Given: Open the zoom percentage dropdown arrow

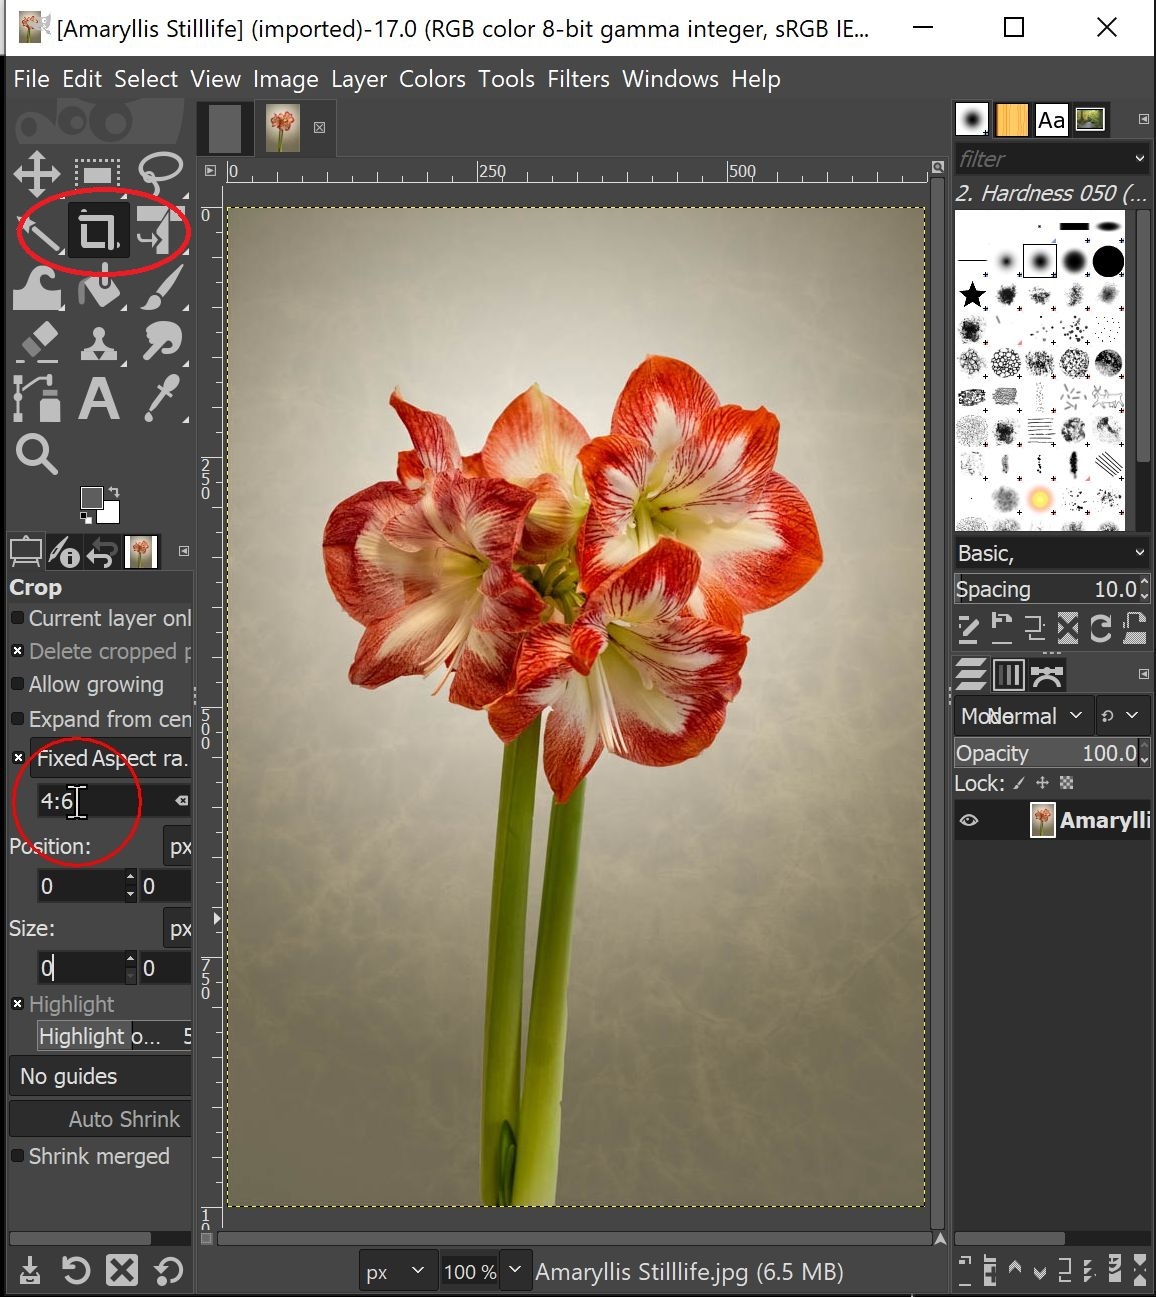Looking at the screenshot, I should point(515,1271).
